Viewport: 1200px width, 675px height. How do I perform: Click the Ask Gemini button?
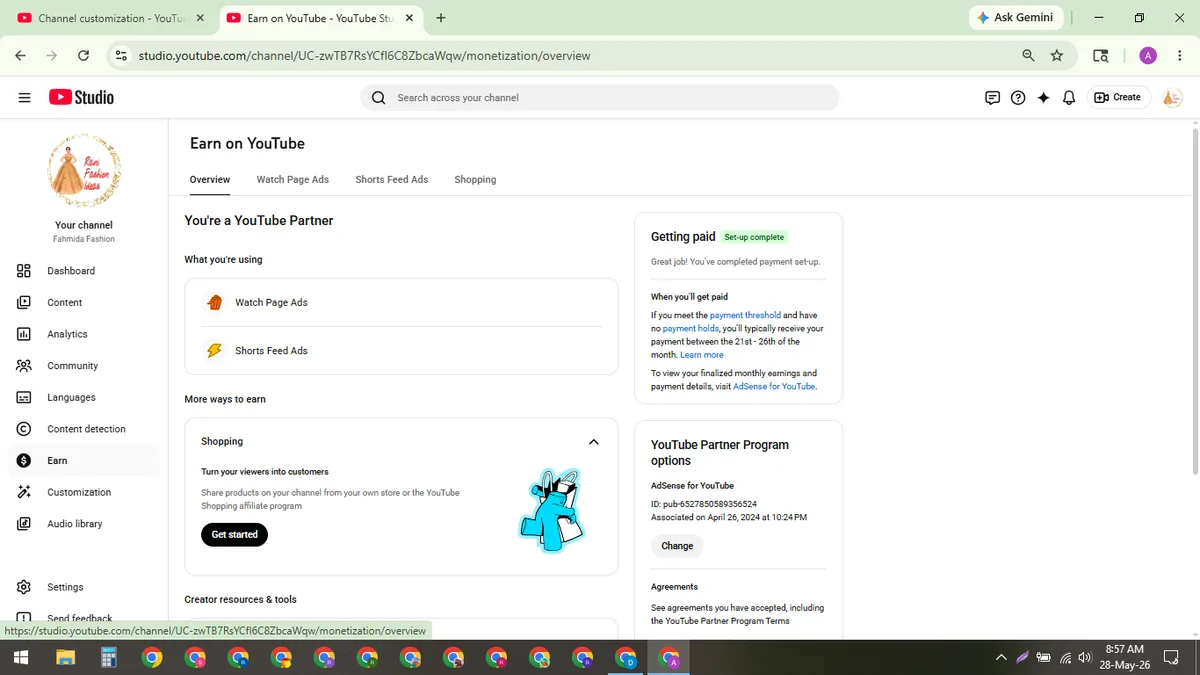click(1015, 18)
